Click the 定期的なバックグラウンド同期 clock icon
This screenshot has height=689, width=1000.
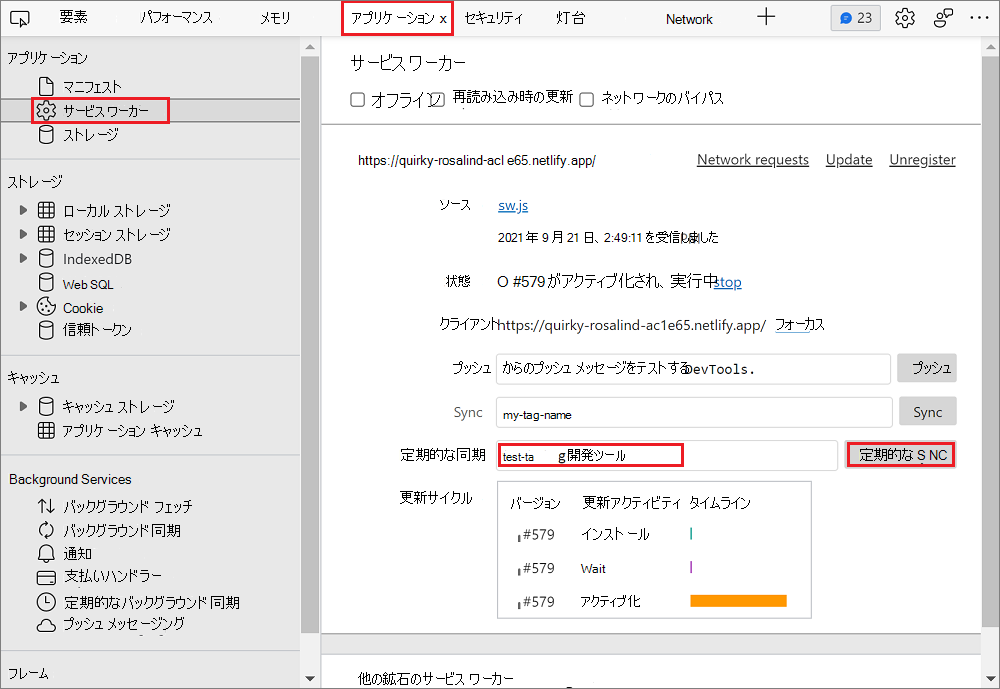pyautogui.click(x=46, y=602)
